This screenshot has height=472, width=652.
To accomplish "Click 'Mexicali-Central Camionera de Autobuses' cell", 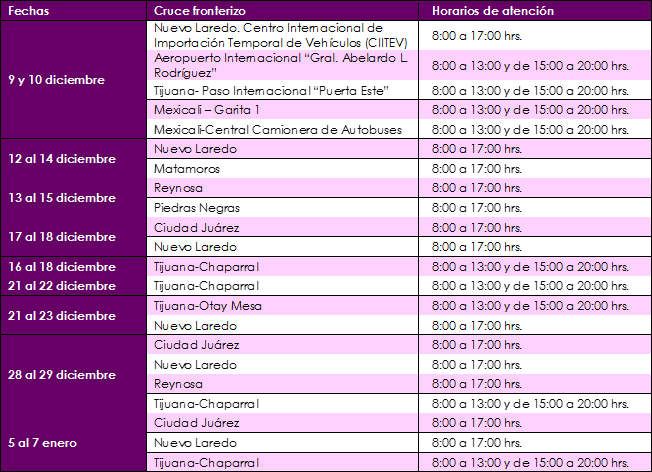I will pos(282,129).
